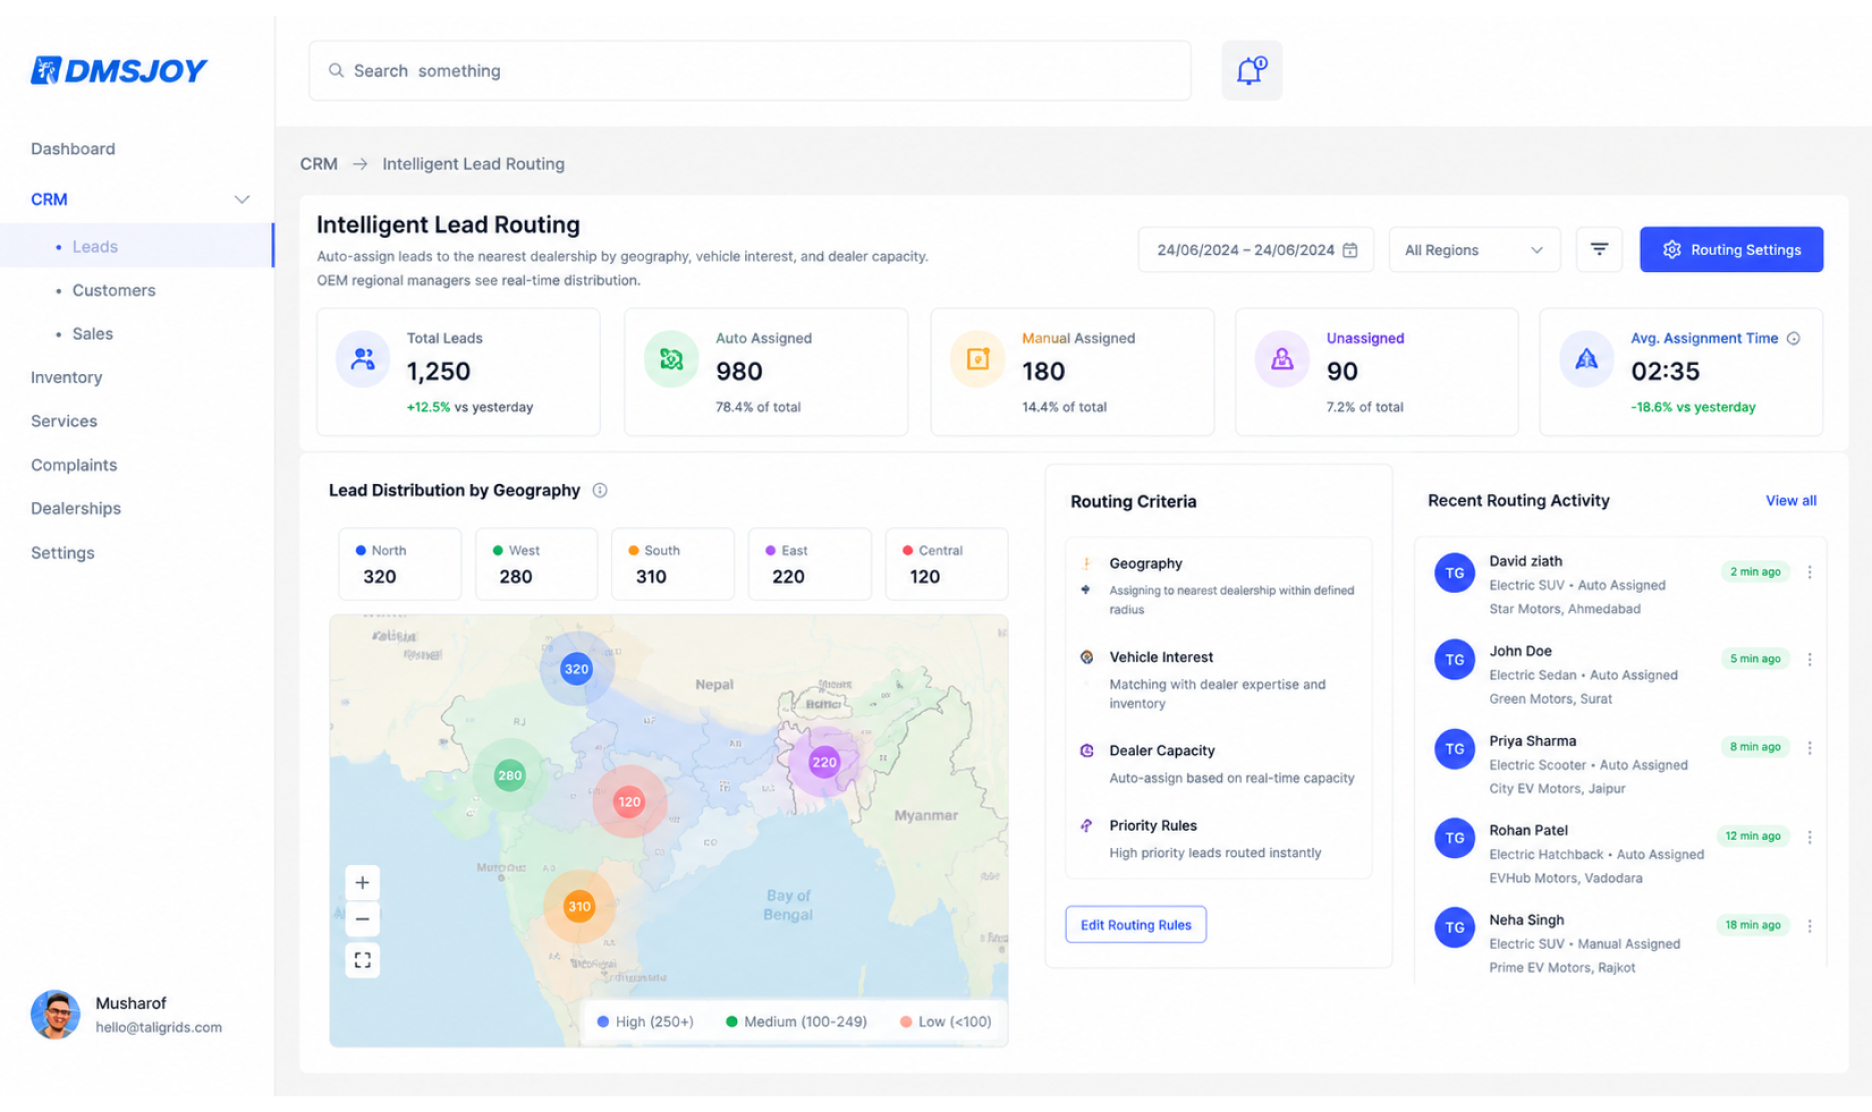This screenshot has height=1112, width=1872.
Task: Open more options for John Doe
Action: click(1810, 659)
